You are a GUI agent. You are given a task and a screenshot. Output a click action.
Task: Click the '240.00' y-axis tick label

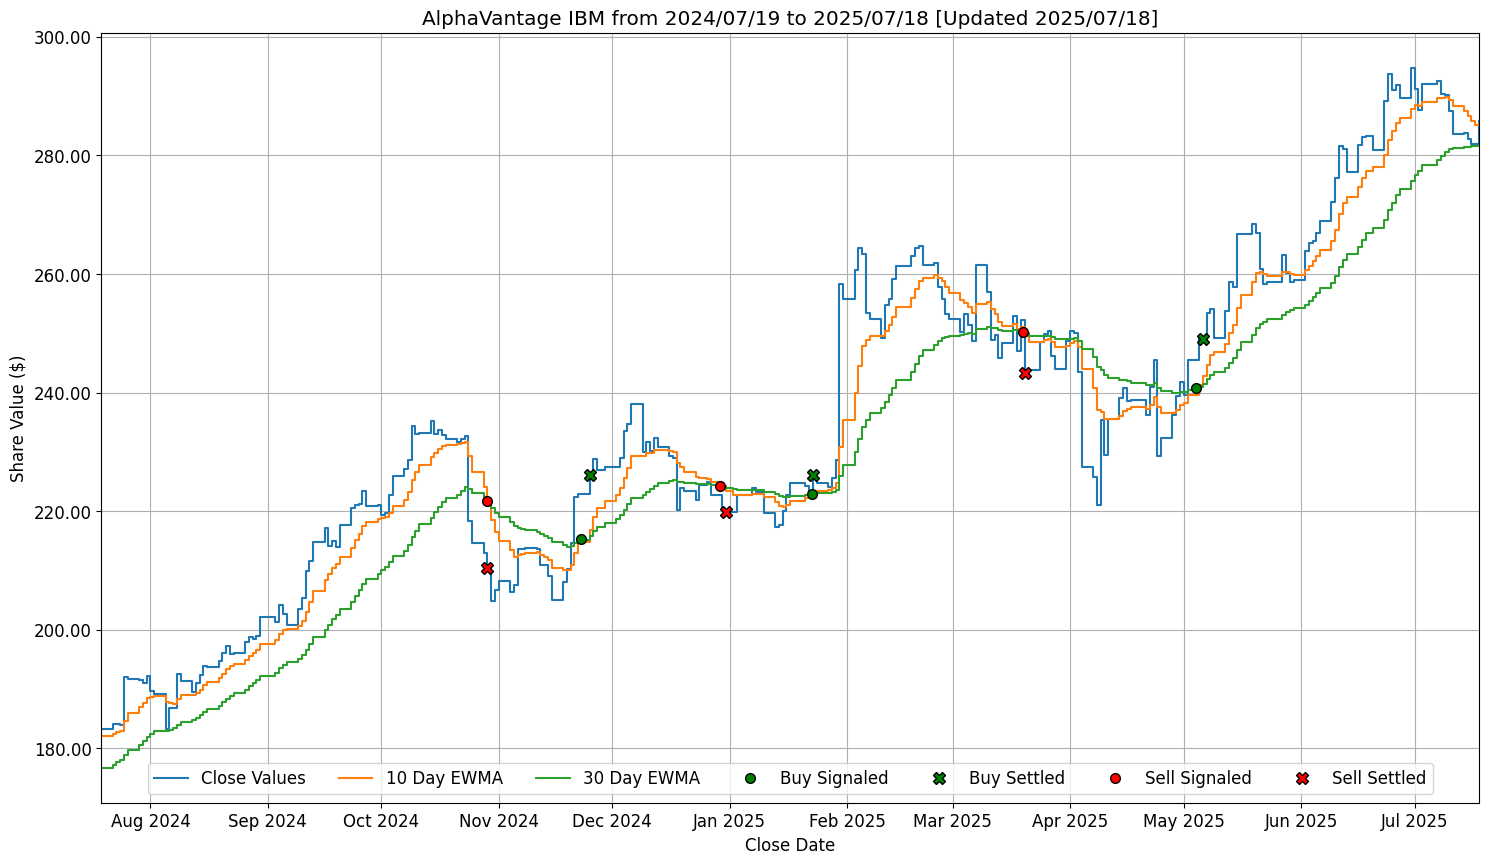(64, 394)
